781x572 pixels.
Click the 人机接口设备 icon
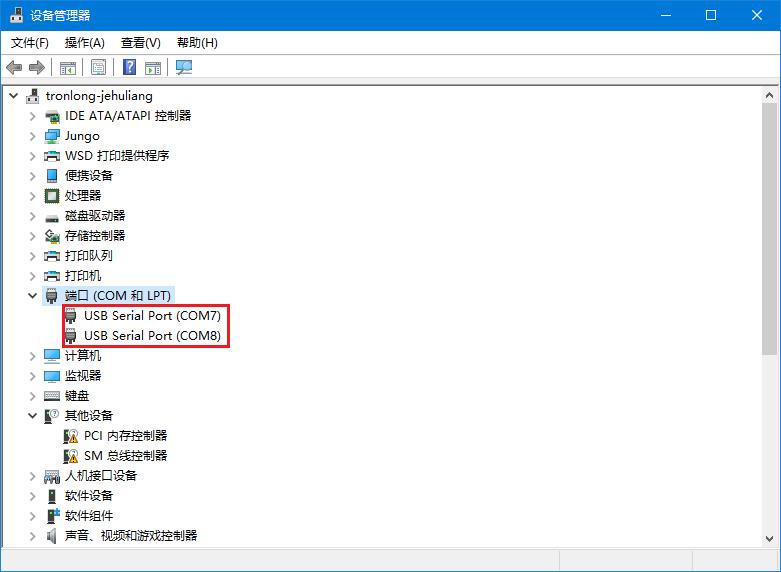tap(52, 476)
